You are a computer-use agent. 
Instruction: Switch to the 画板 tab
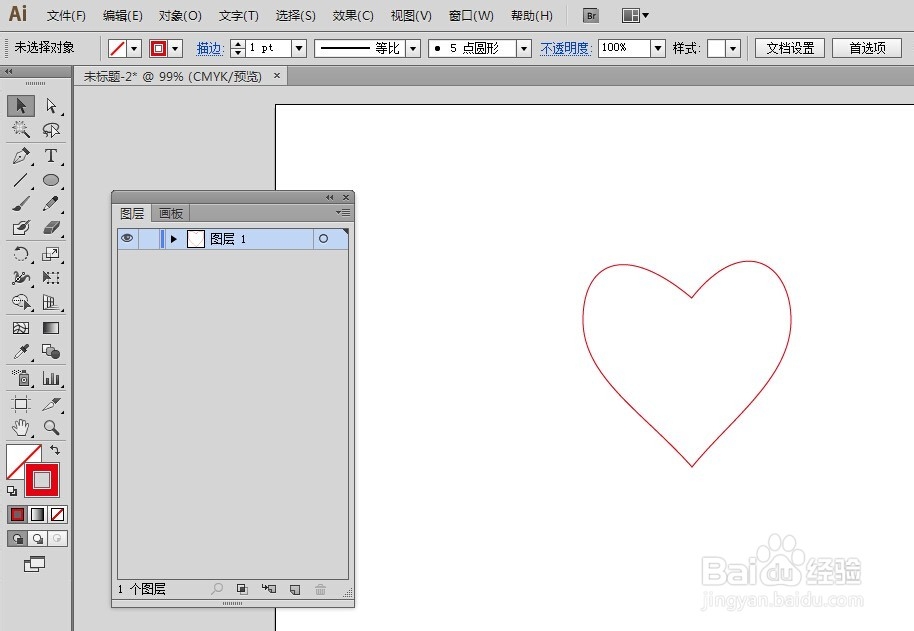tap(171, 213)
